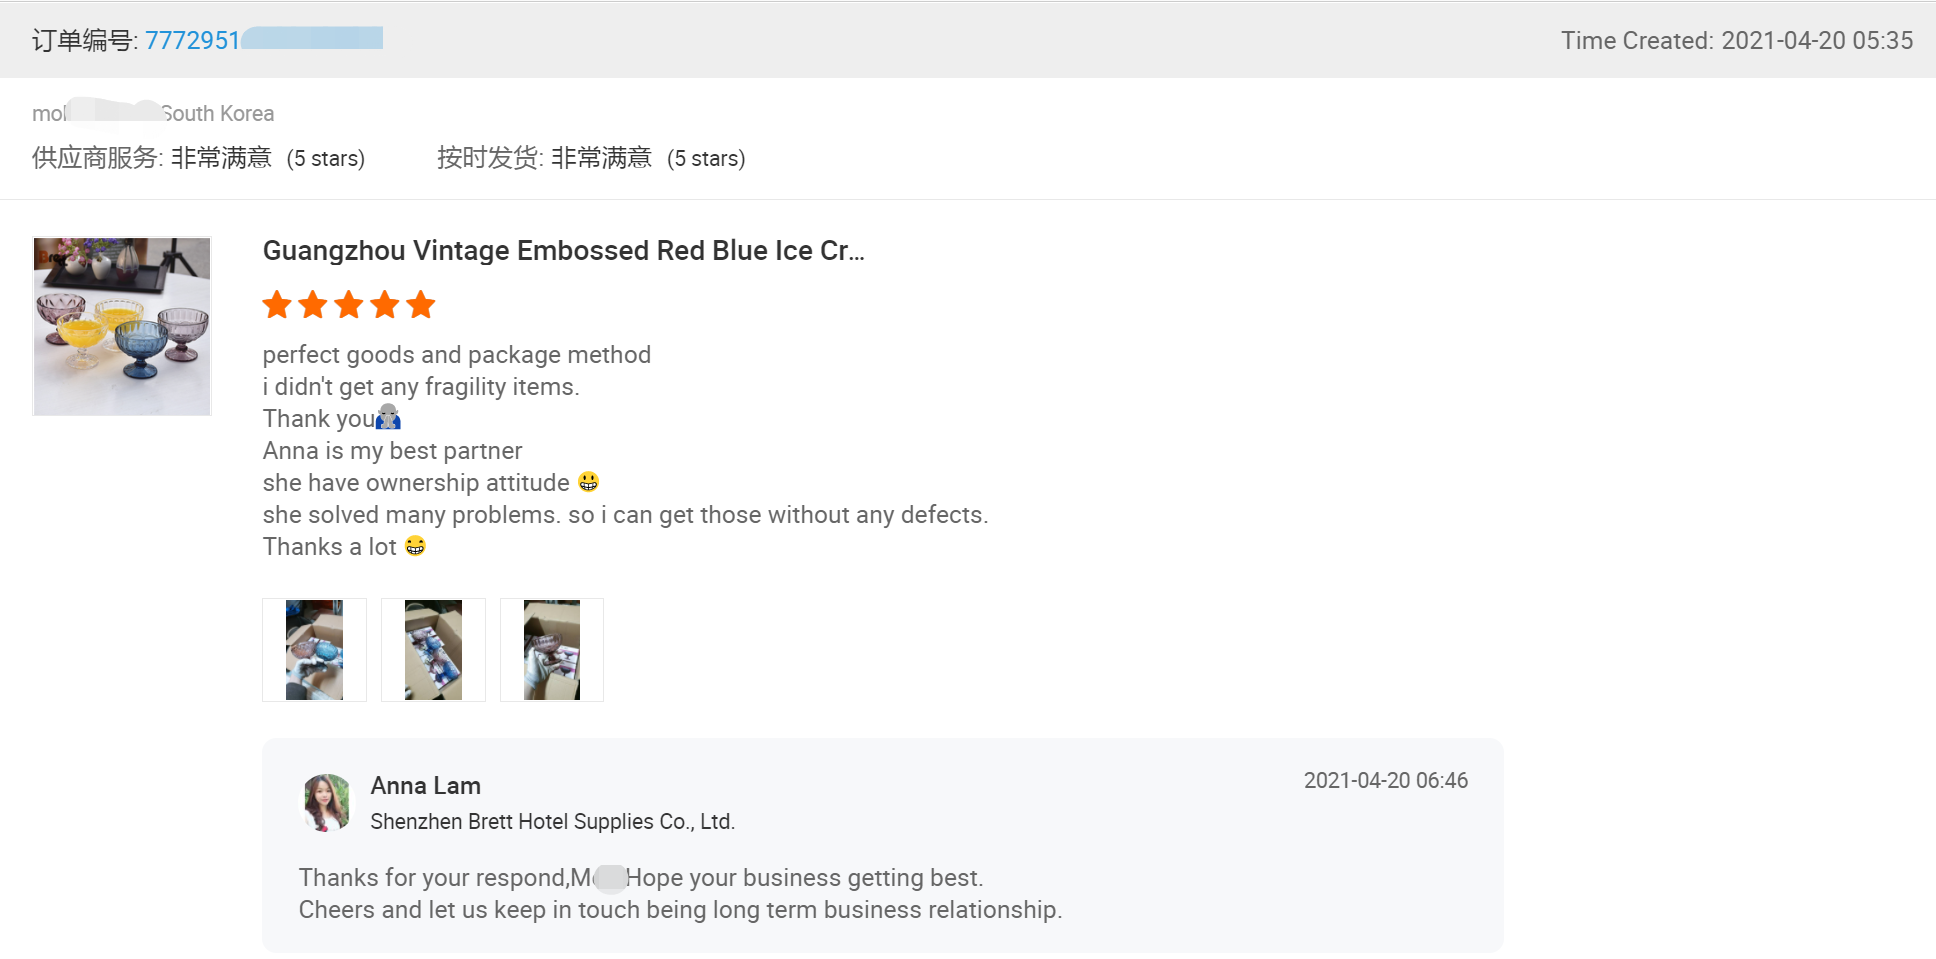Screen dimensions: 1936x959
Task: Click the grinning emoji after Thanks a lot
Action: (415, 546)
